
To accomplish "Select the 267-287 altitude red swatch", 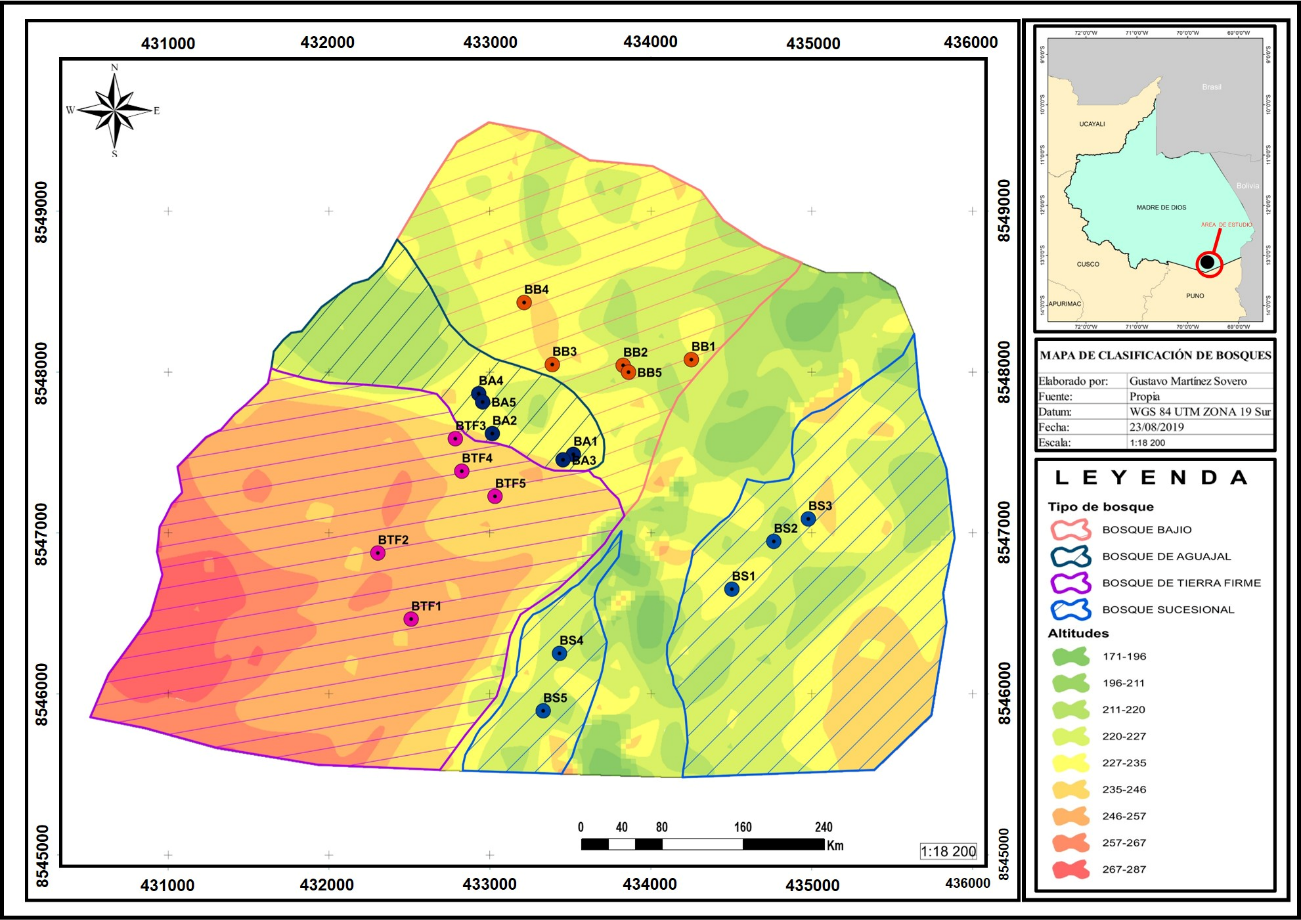I will point(1071,868).
